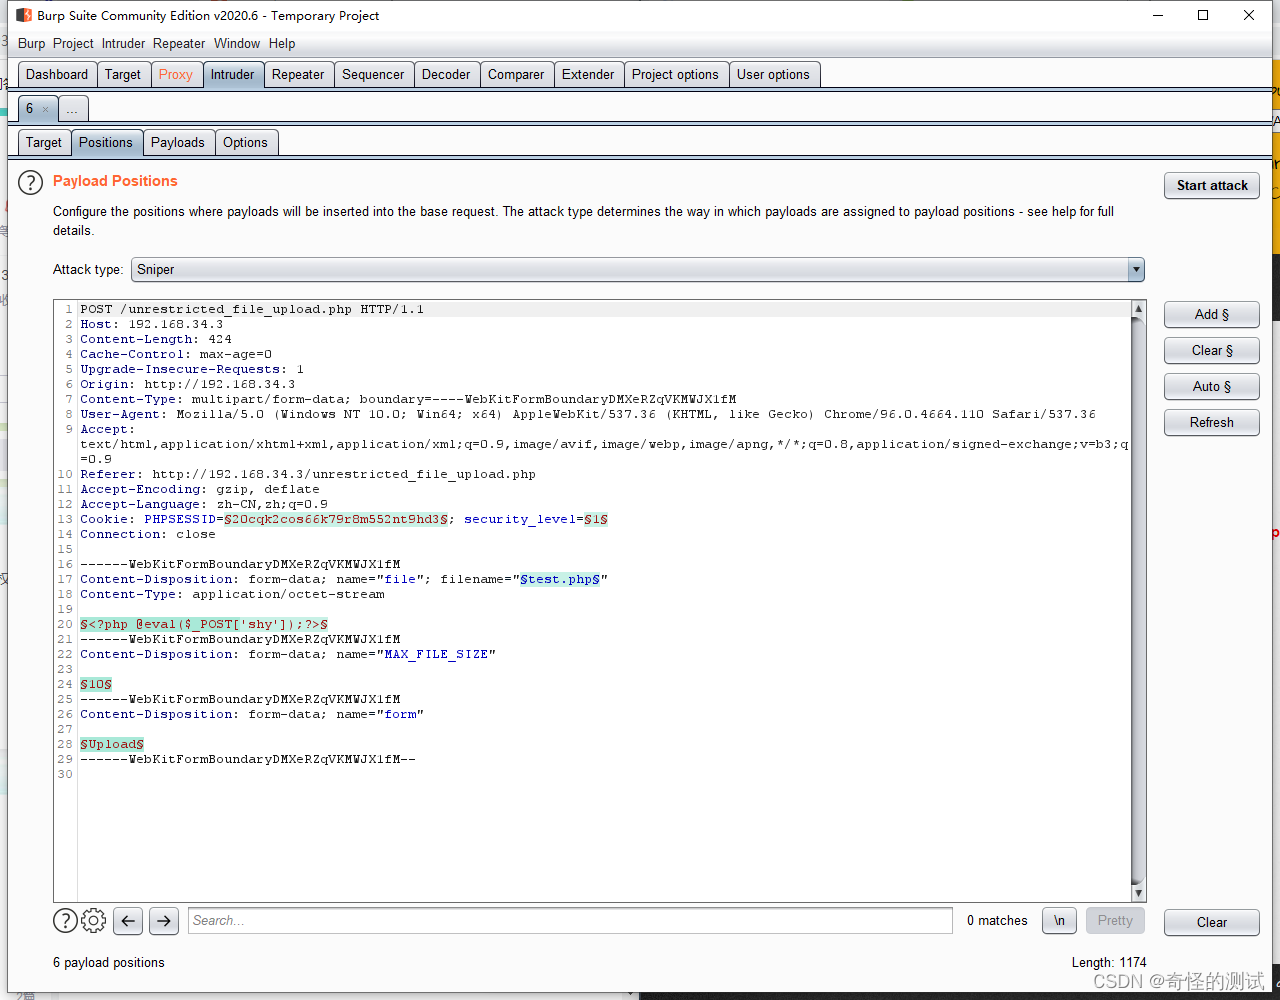The image size is (1280, 1000).
Task: Focus the Search input field
Action: 570,921
